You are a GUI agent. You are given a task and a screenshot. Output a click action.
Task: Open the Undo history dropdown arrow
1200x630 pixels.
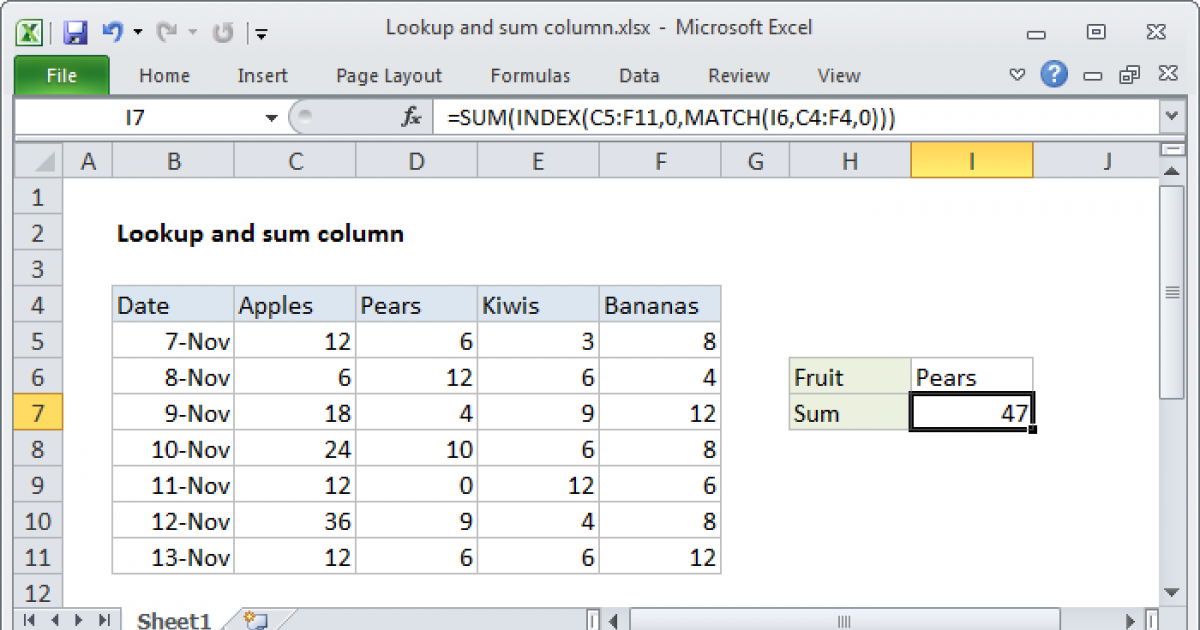(137, 33)
